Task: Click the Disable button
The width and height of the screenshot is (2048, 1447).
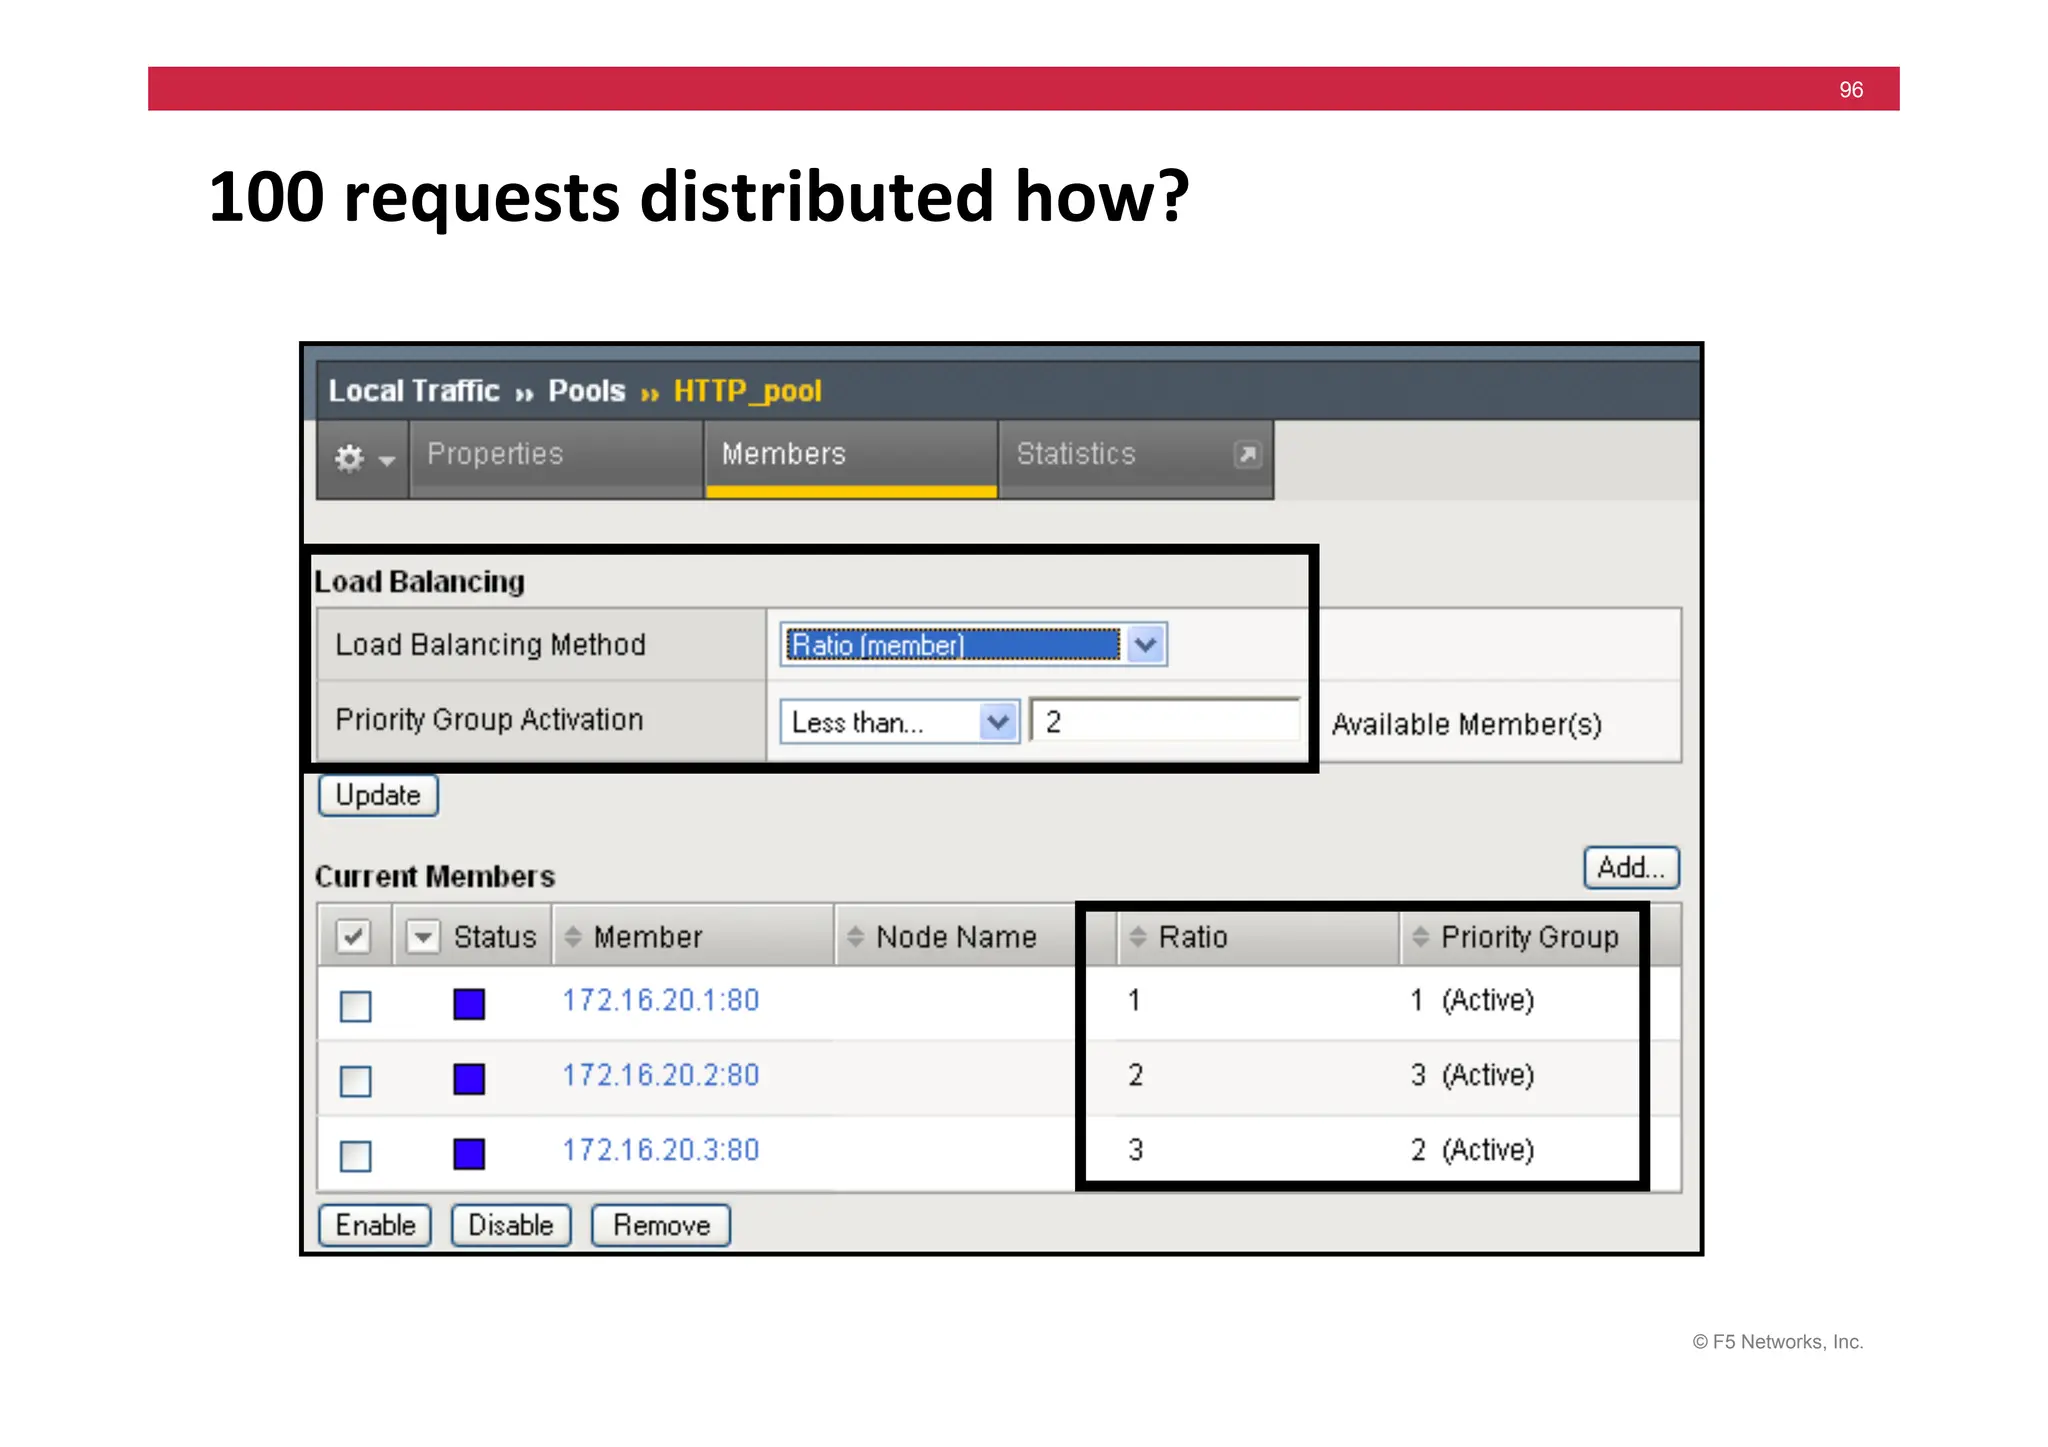Action: (x=511, y=1226)
